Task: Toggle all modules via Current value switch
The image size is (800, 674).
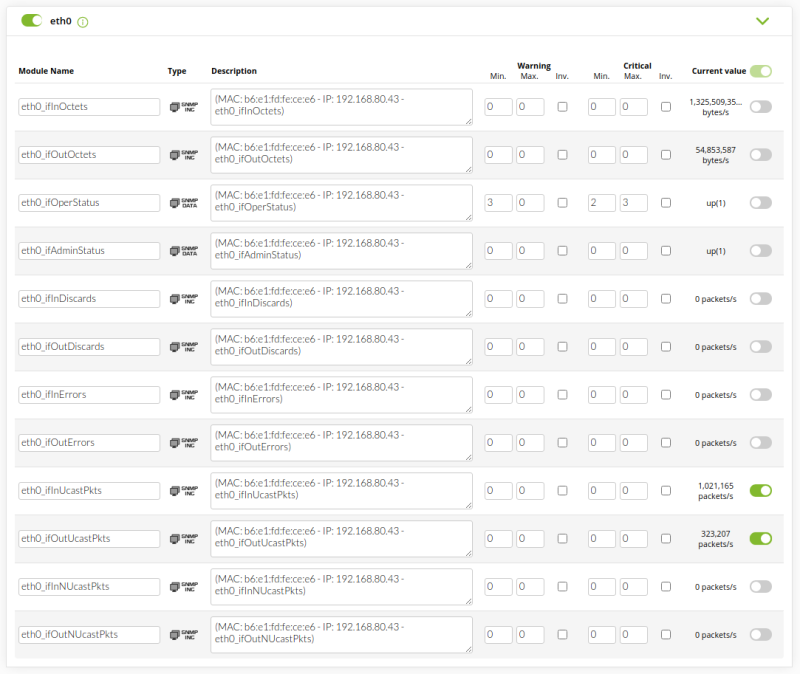Action: [x=761, y=71]
